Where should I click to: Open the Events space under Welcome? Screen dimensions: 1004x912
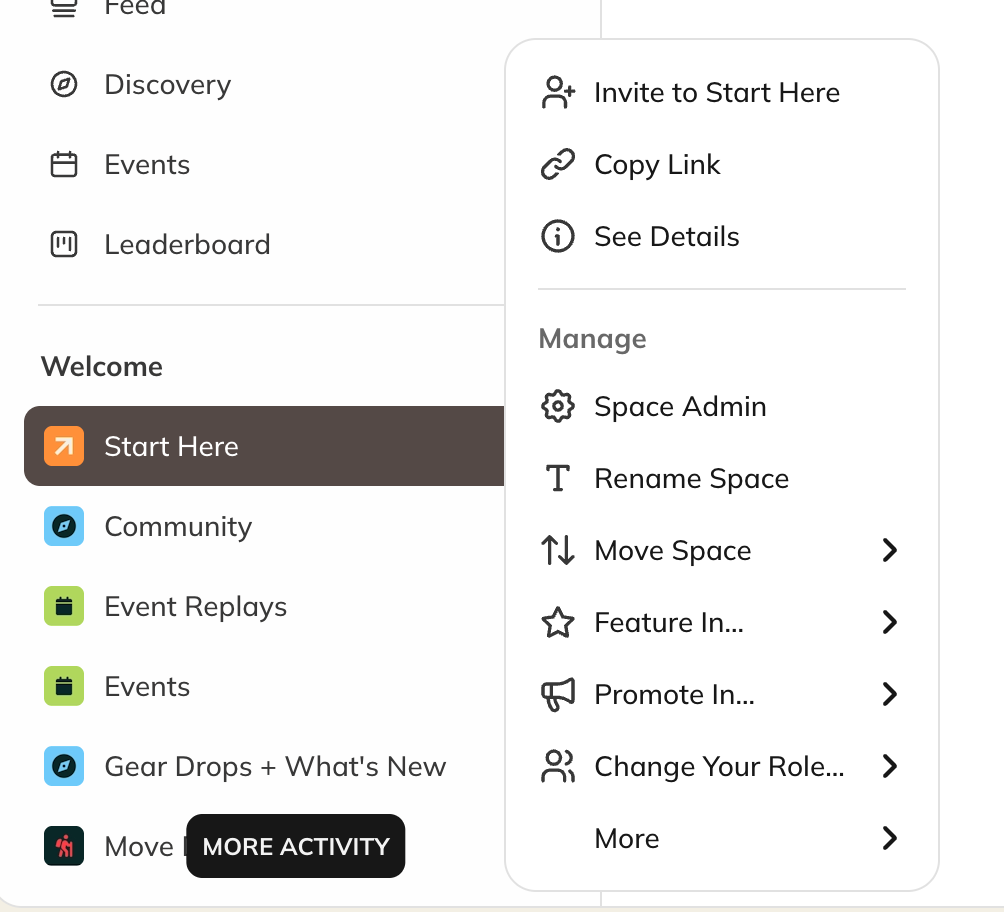264,686
